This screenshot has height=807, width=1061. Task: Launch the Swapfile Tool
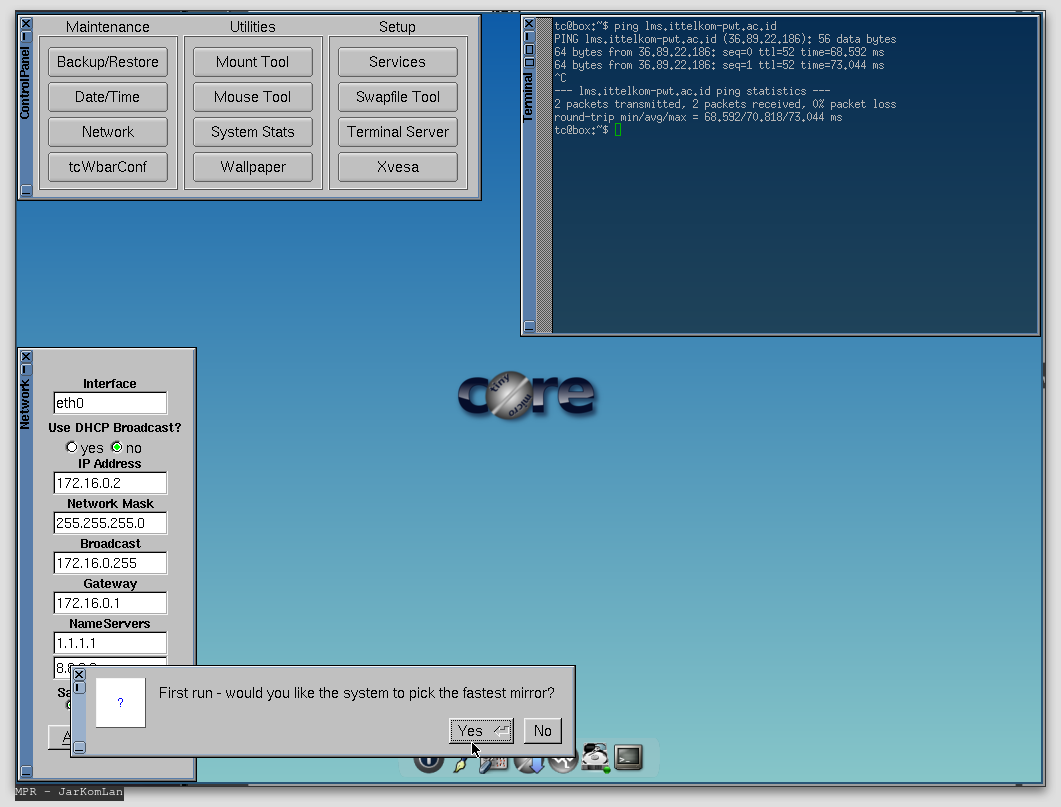(398, 97)
